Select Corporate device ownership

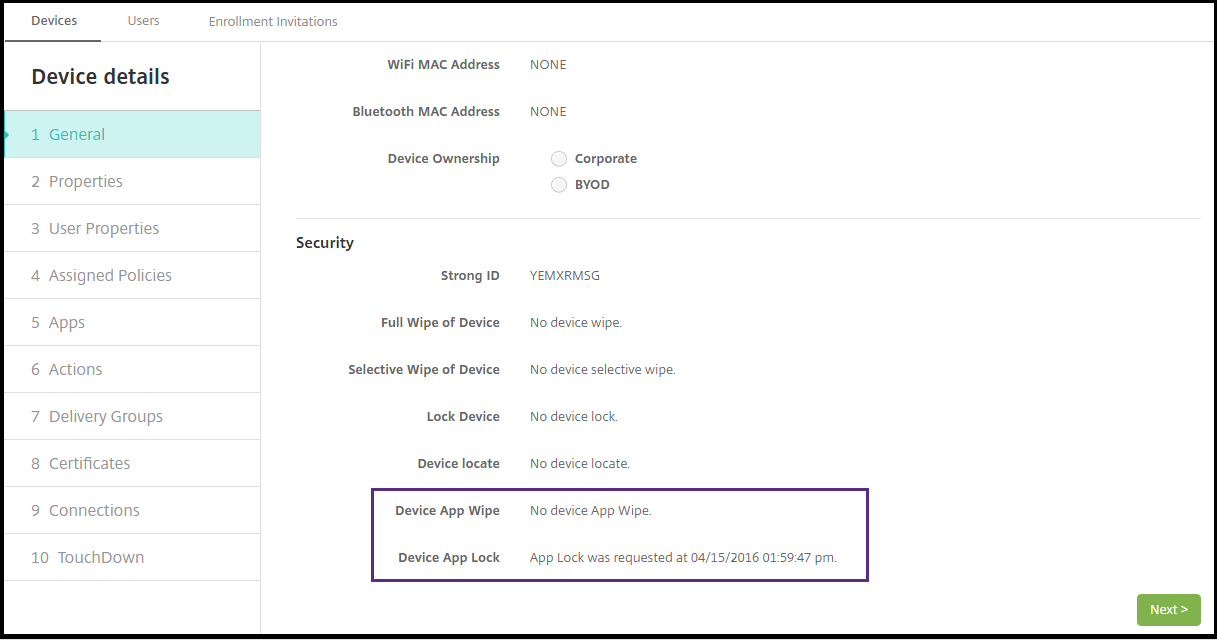[x=559, y=159]
